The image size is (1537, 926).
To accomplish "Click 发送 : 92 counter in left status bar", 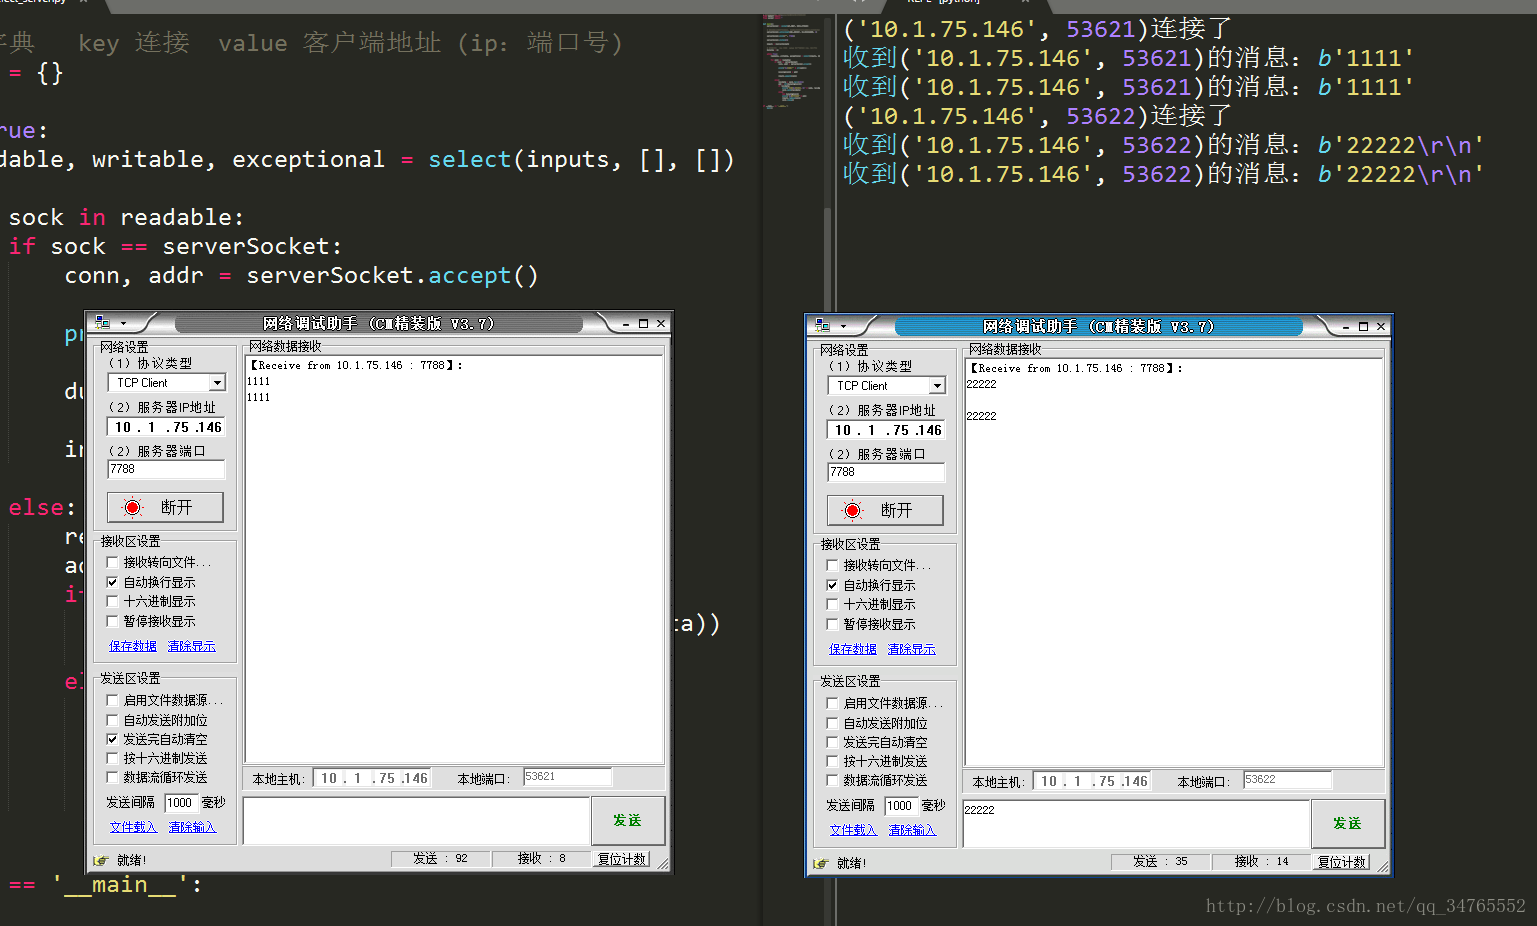I will click(441, 859).
